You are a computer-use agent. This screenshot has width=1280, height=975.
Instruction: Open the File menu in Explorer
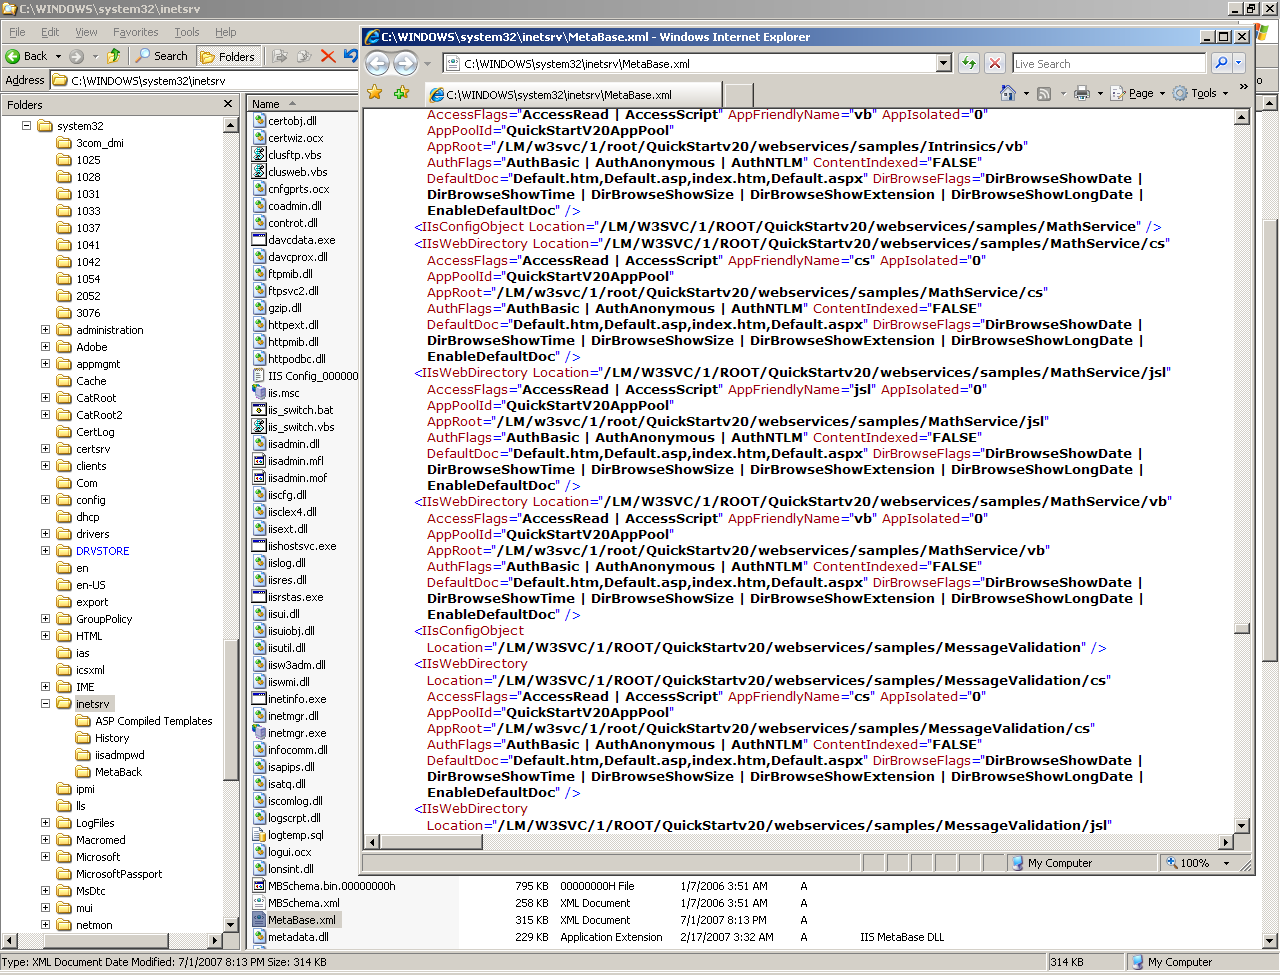point(18,32)
